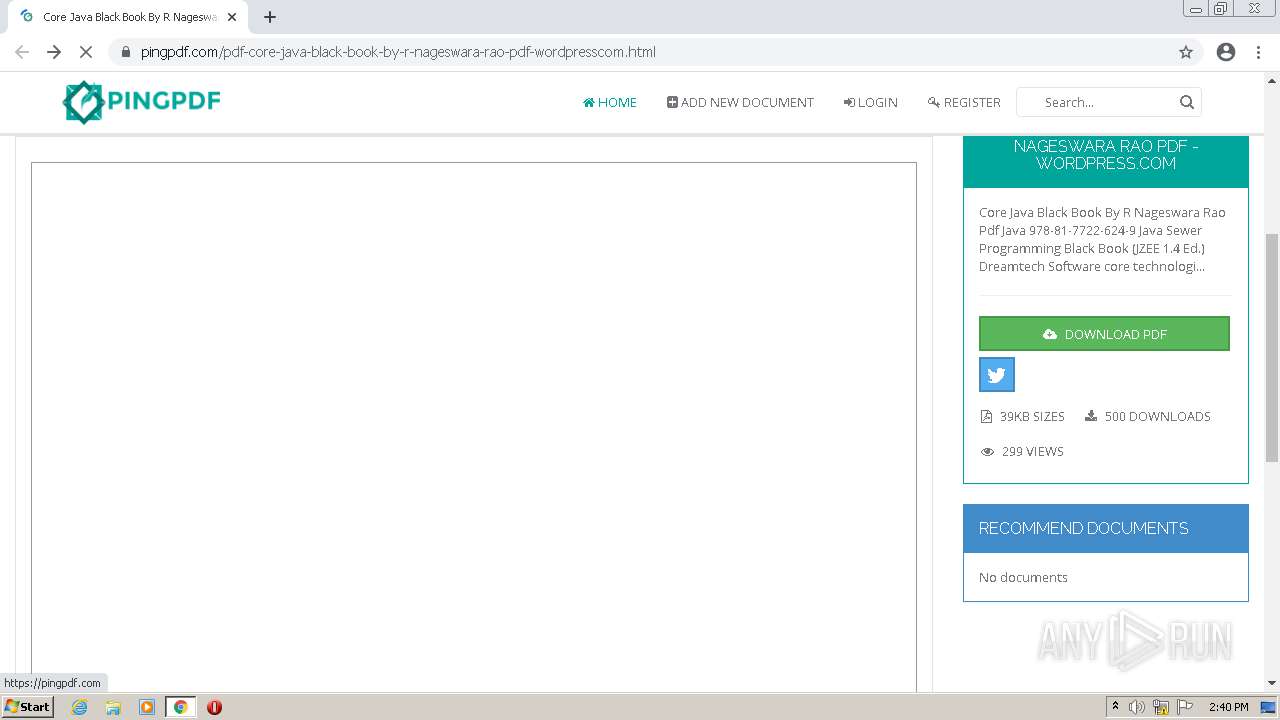Viewport: 1280px width, 720px height.
Task: Click the browser Back arrow
Action: coord(22,52)
